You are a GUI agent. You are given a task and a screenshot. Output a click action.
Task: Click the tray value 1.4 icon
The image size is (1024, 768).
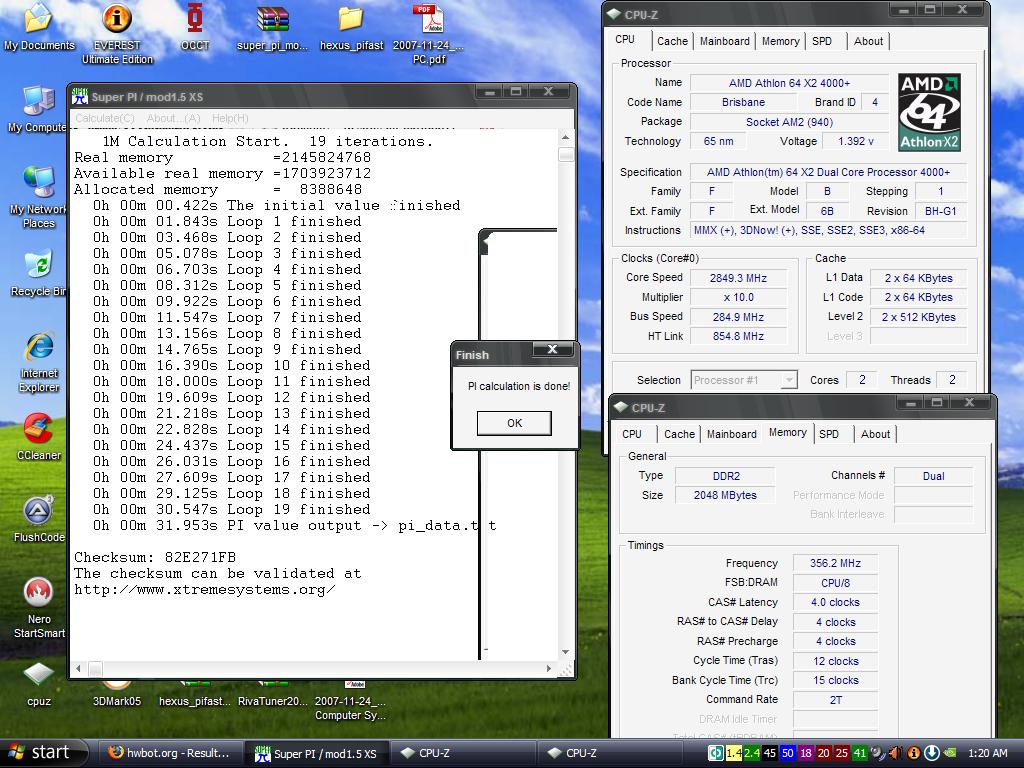click(734, 753)
